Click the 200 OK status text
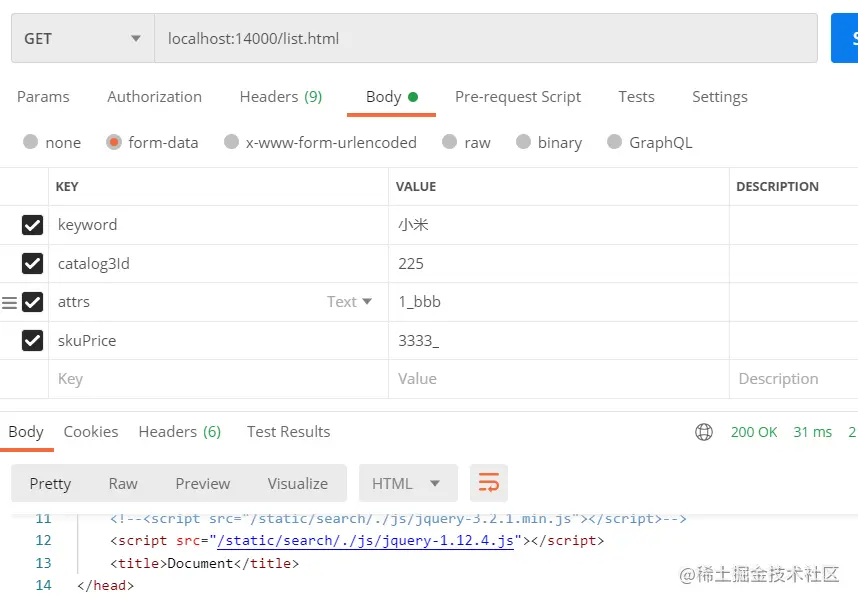The image size is (858, 603). 753,432
